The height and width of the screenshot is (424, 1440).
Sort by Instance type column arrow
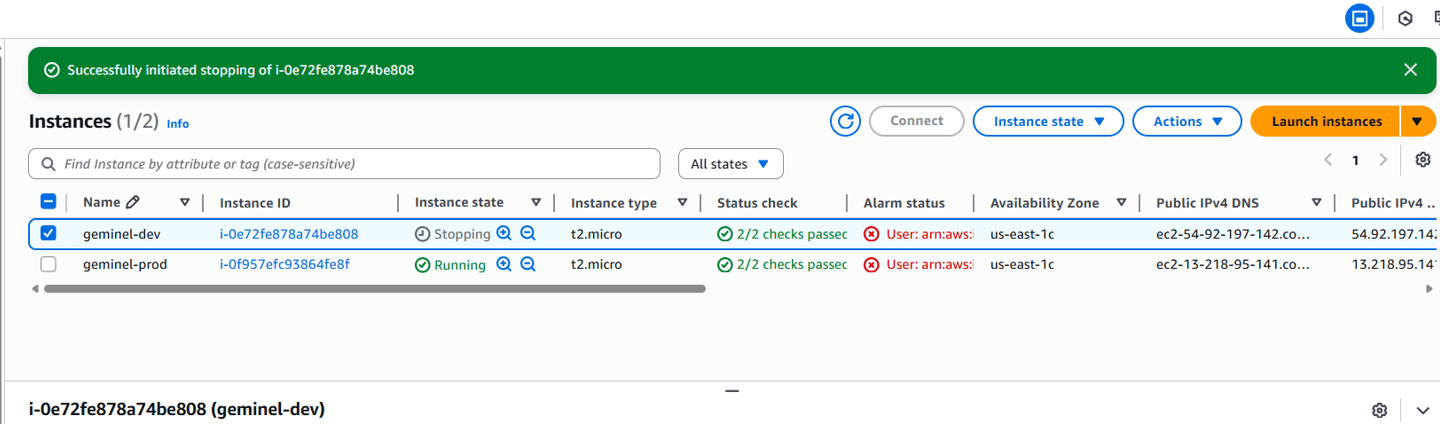(682, 202)
